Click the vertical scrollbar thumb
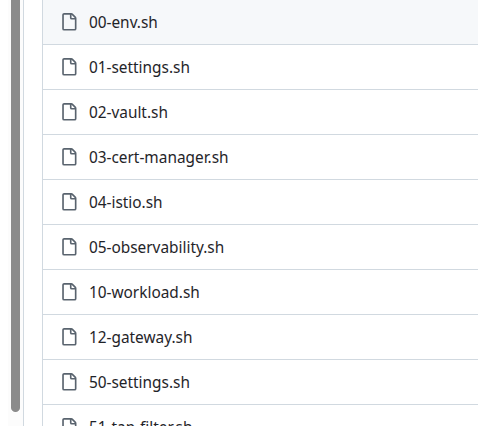Screen dimensions: 478x426 [15, 206]
